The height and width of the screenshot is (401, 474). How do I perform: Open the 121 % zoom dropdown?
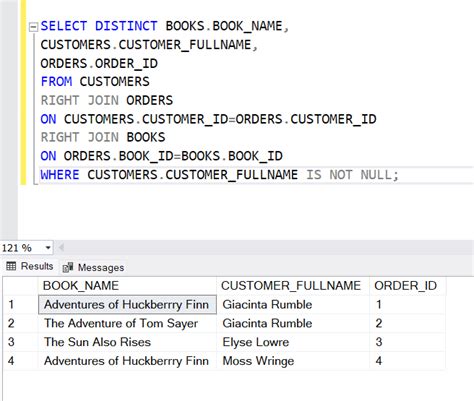(48, 248)
